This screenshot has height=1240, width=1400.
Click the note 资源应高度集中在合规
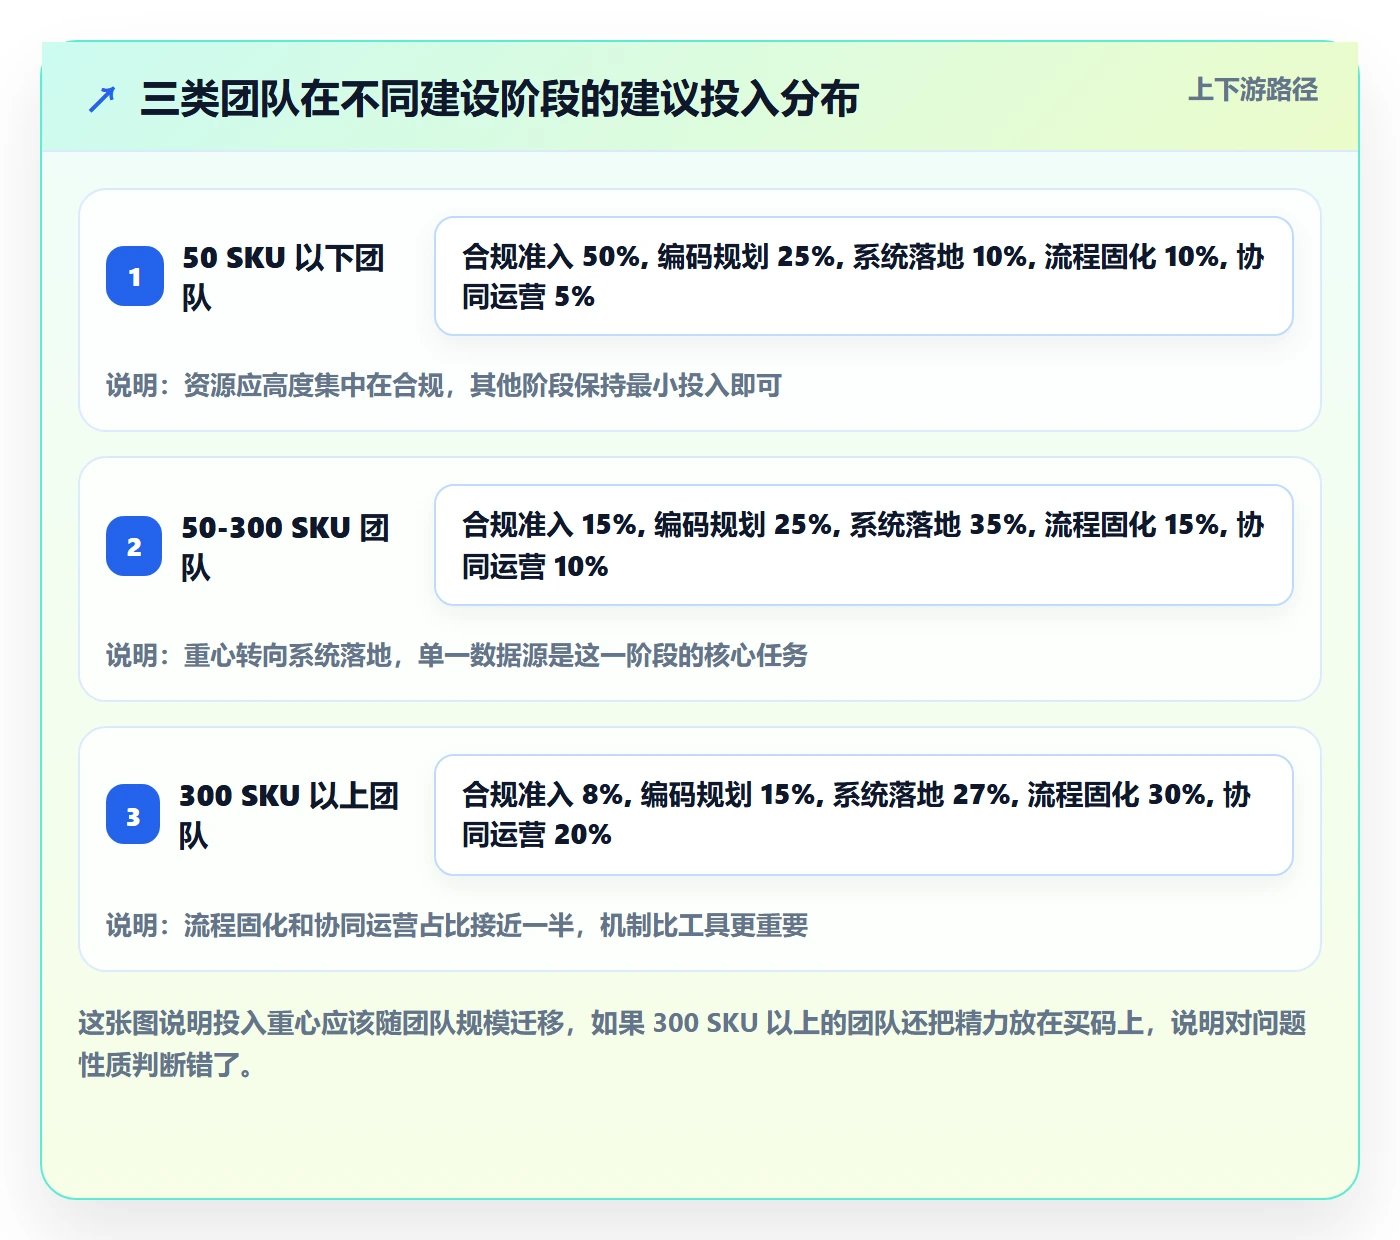point(444,385)
